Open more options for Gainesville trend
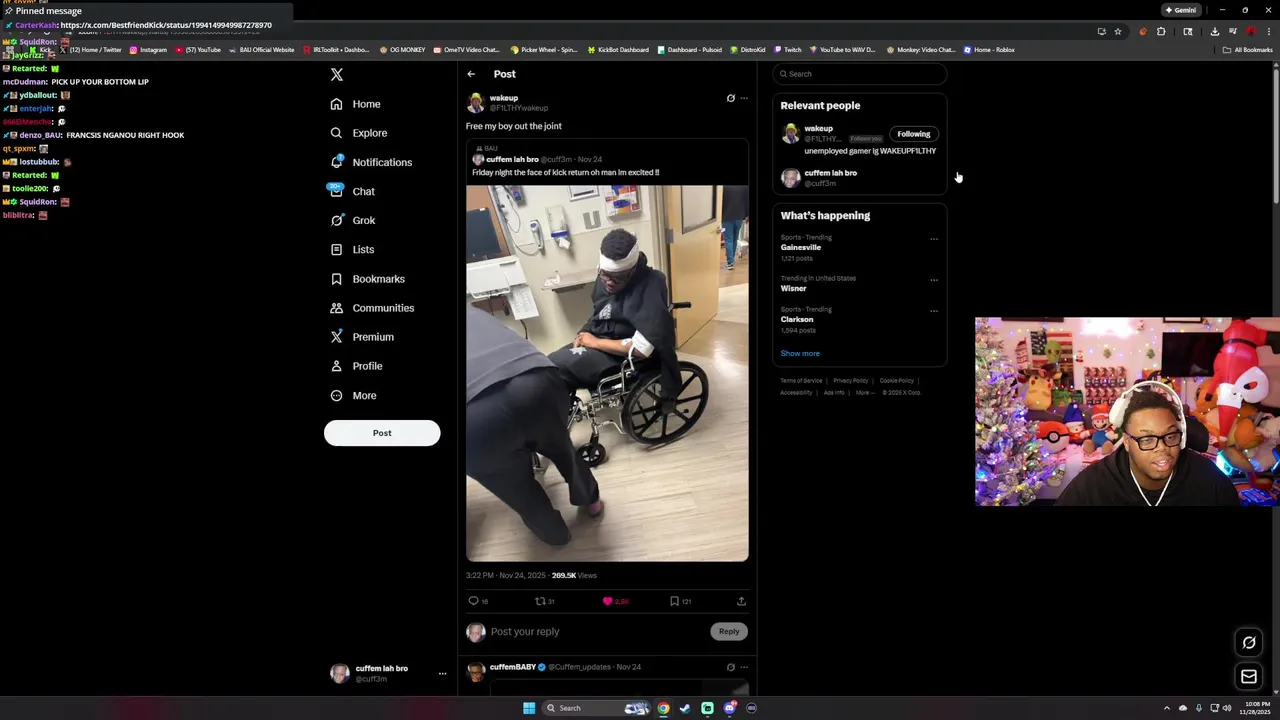This screenshot has width=1280, height=720. tap(934, 239)
